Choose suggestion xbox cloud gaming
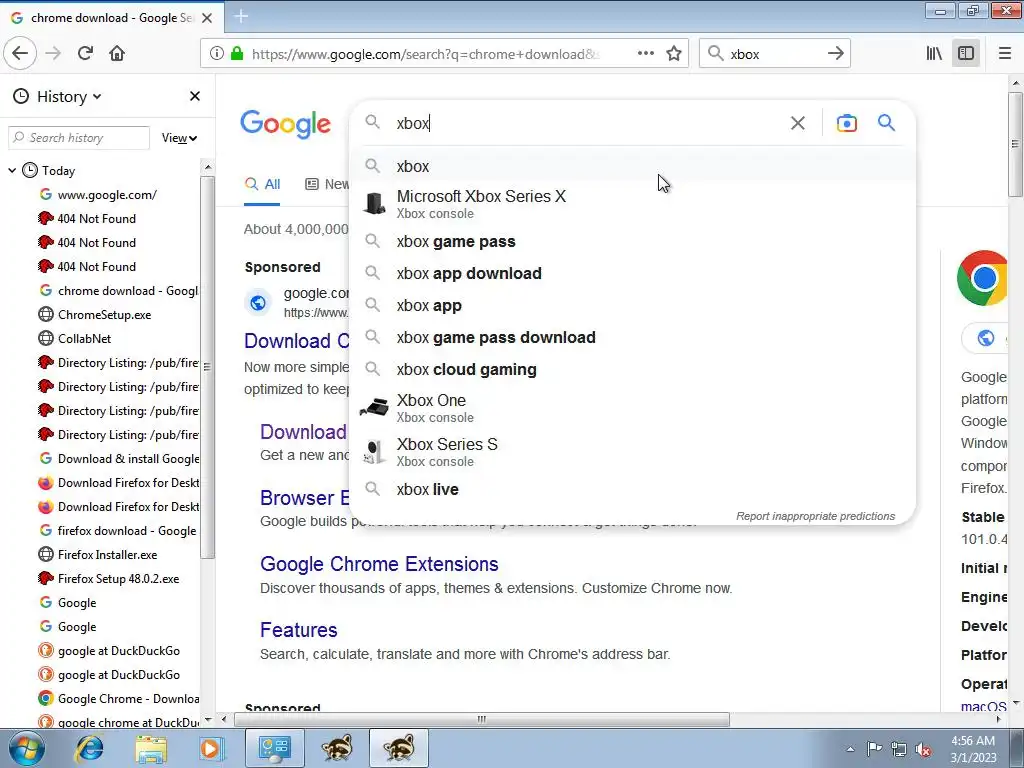 632,370
